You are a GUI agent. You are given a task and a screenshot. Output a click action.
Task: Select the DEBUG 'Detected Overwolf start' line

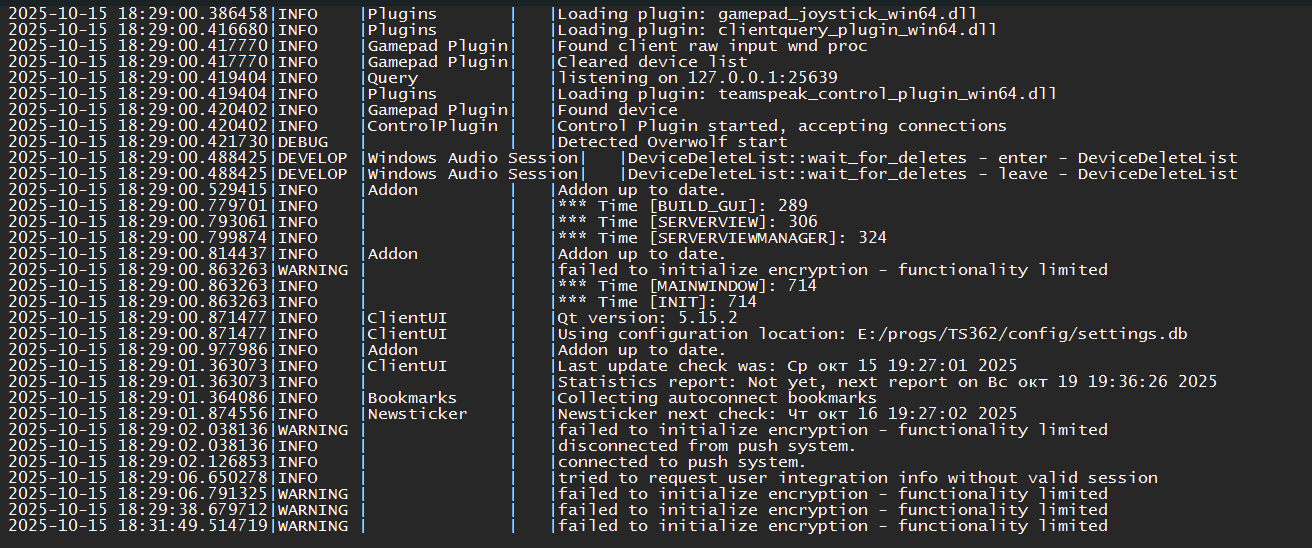pos(672,142)
